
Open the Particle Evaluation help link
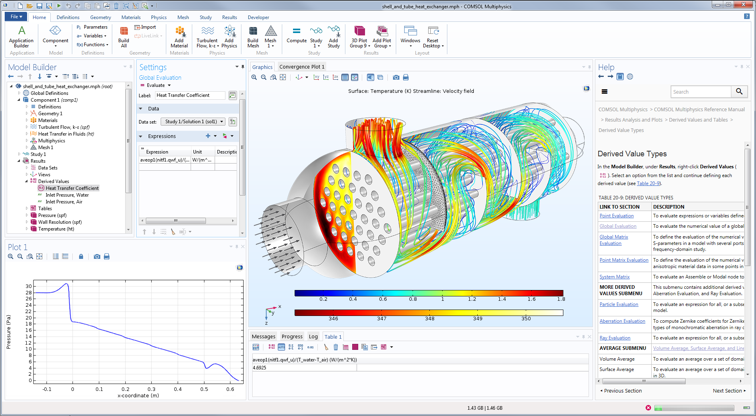(x=619, y=304)
